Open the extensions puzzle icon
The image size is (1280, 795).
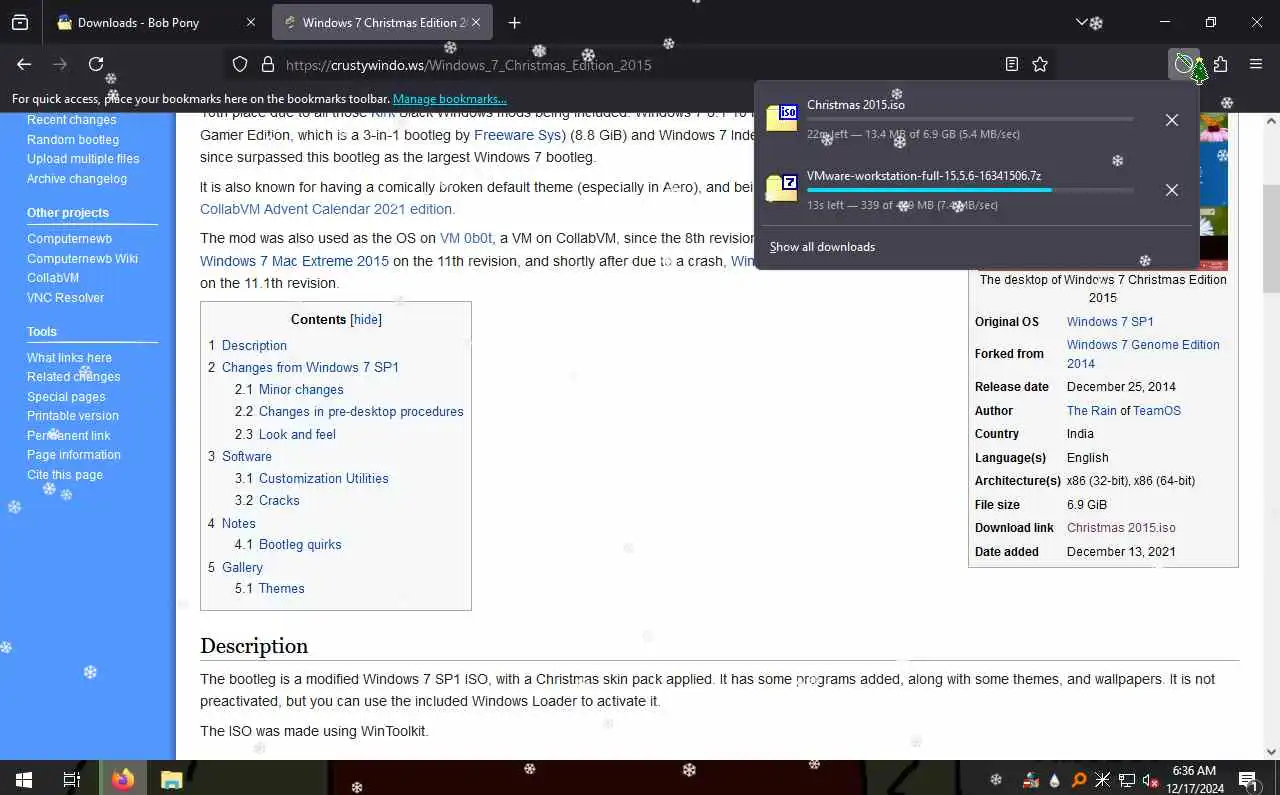[1220, 64]
